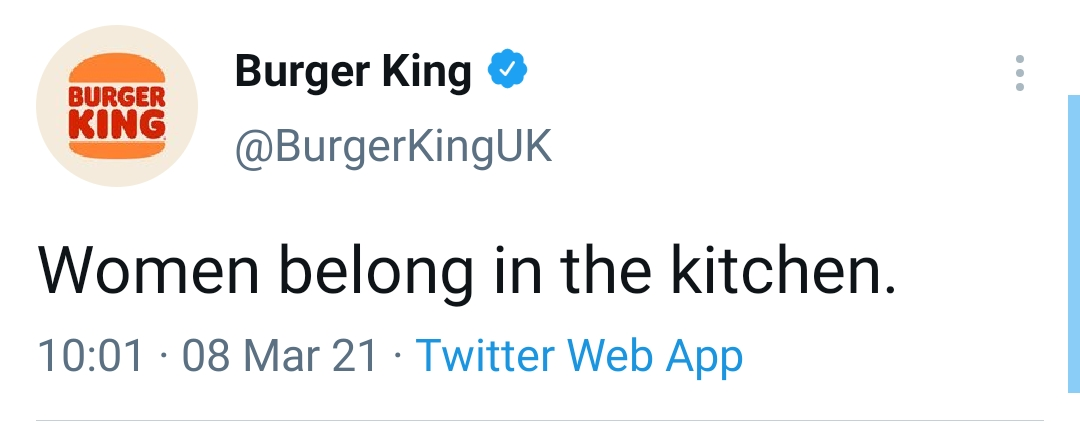Click the 08 Mar 21 date
1080x425 pixels.
pos(280,356)
